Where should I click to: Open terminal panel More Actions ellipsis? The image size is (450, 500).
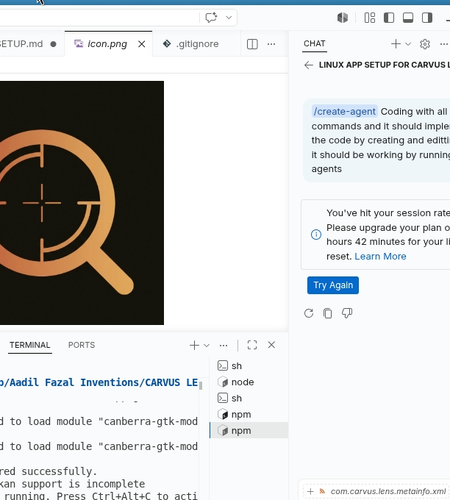coord(224,345)
